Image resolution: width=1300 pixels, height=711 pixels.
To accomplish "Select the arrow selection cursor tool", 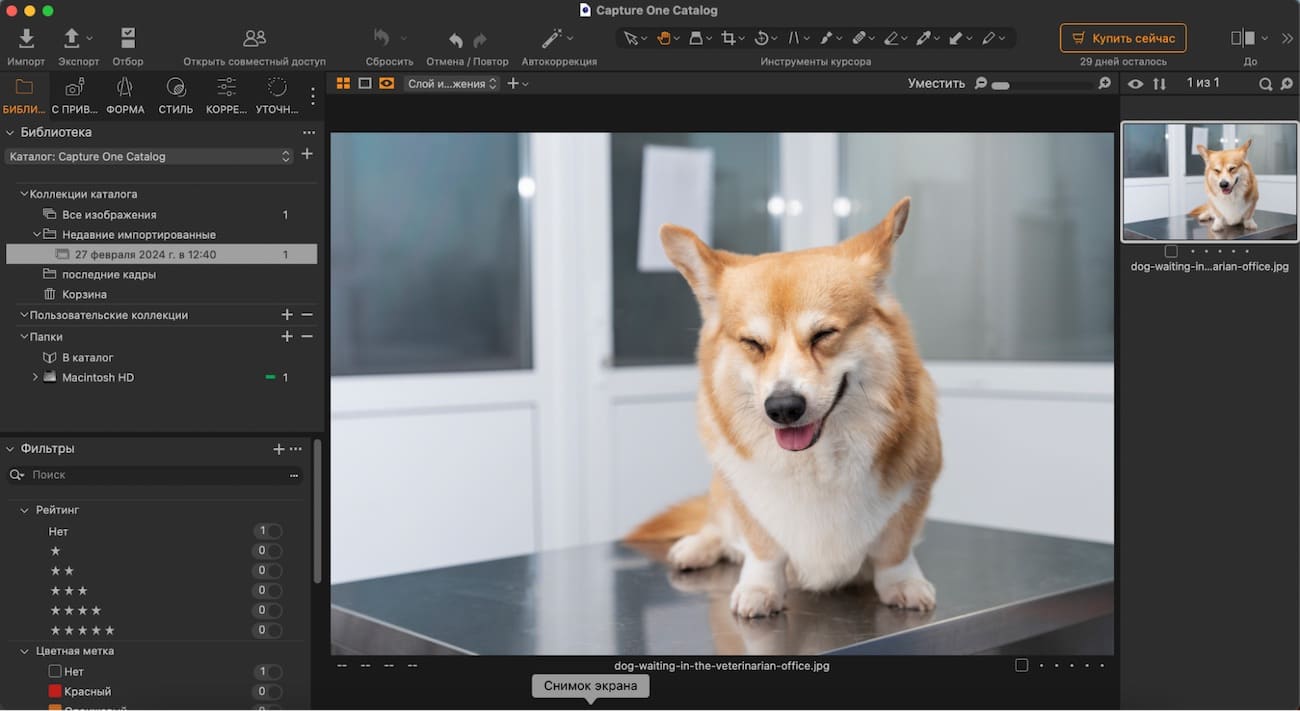I will point(630,37).
